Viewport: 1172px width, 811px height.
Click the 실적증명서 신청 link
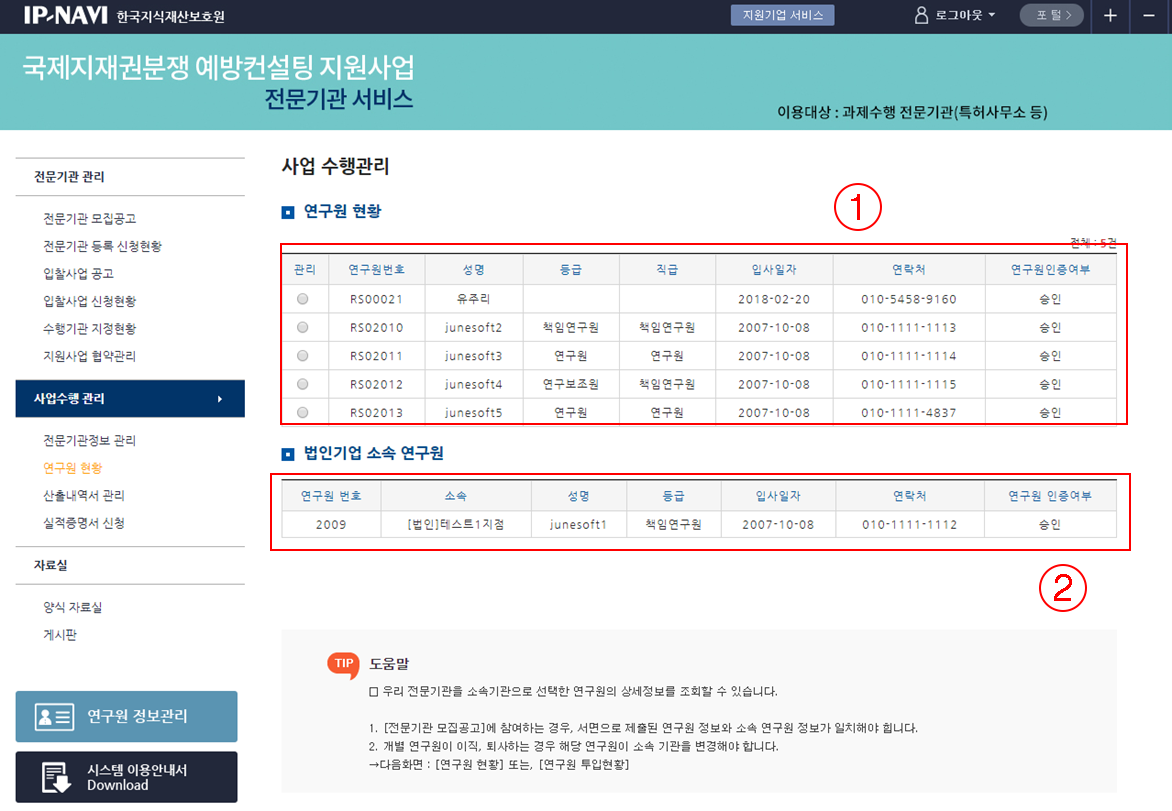point(84,523)
